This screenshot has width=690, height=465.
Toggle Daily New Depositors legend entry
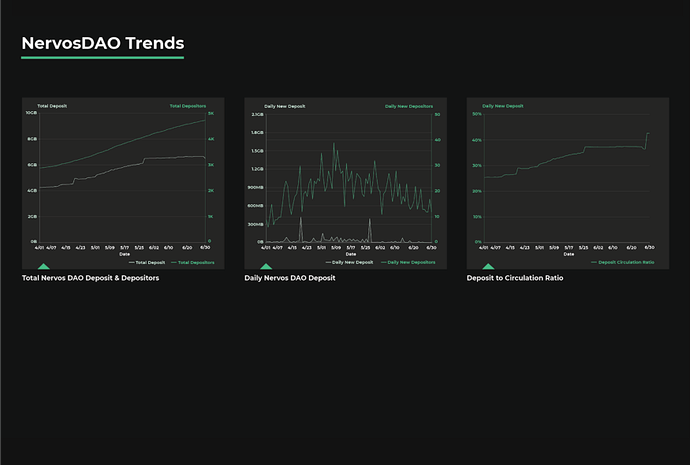[x=410, y=262]
